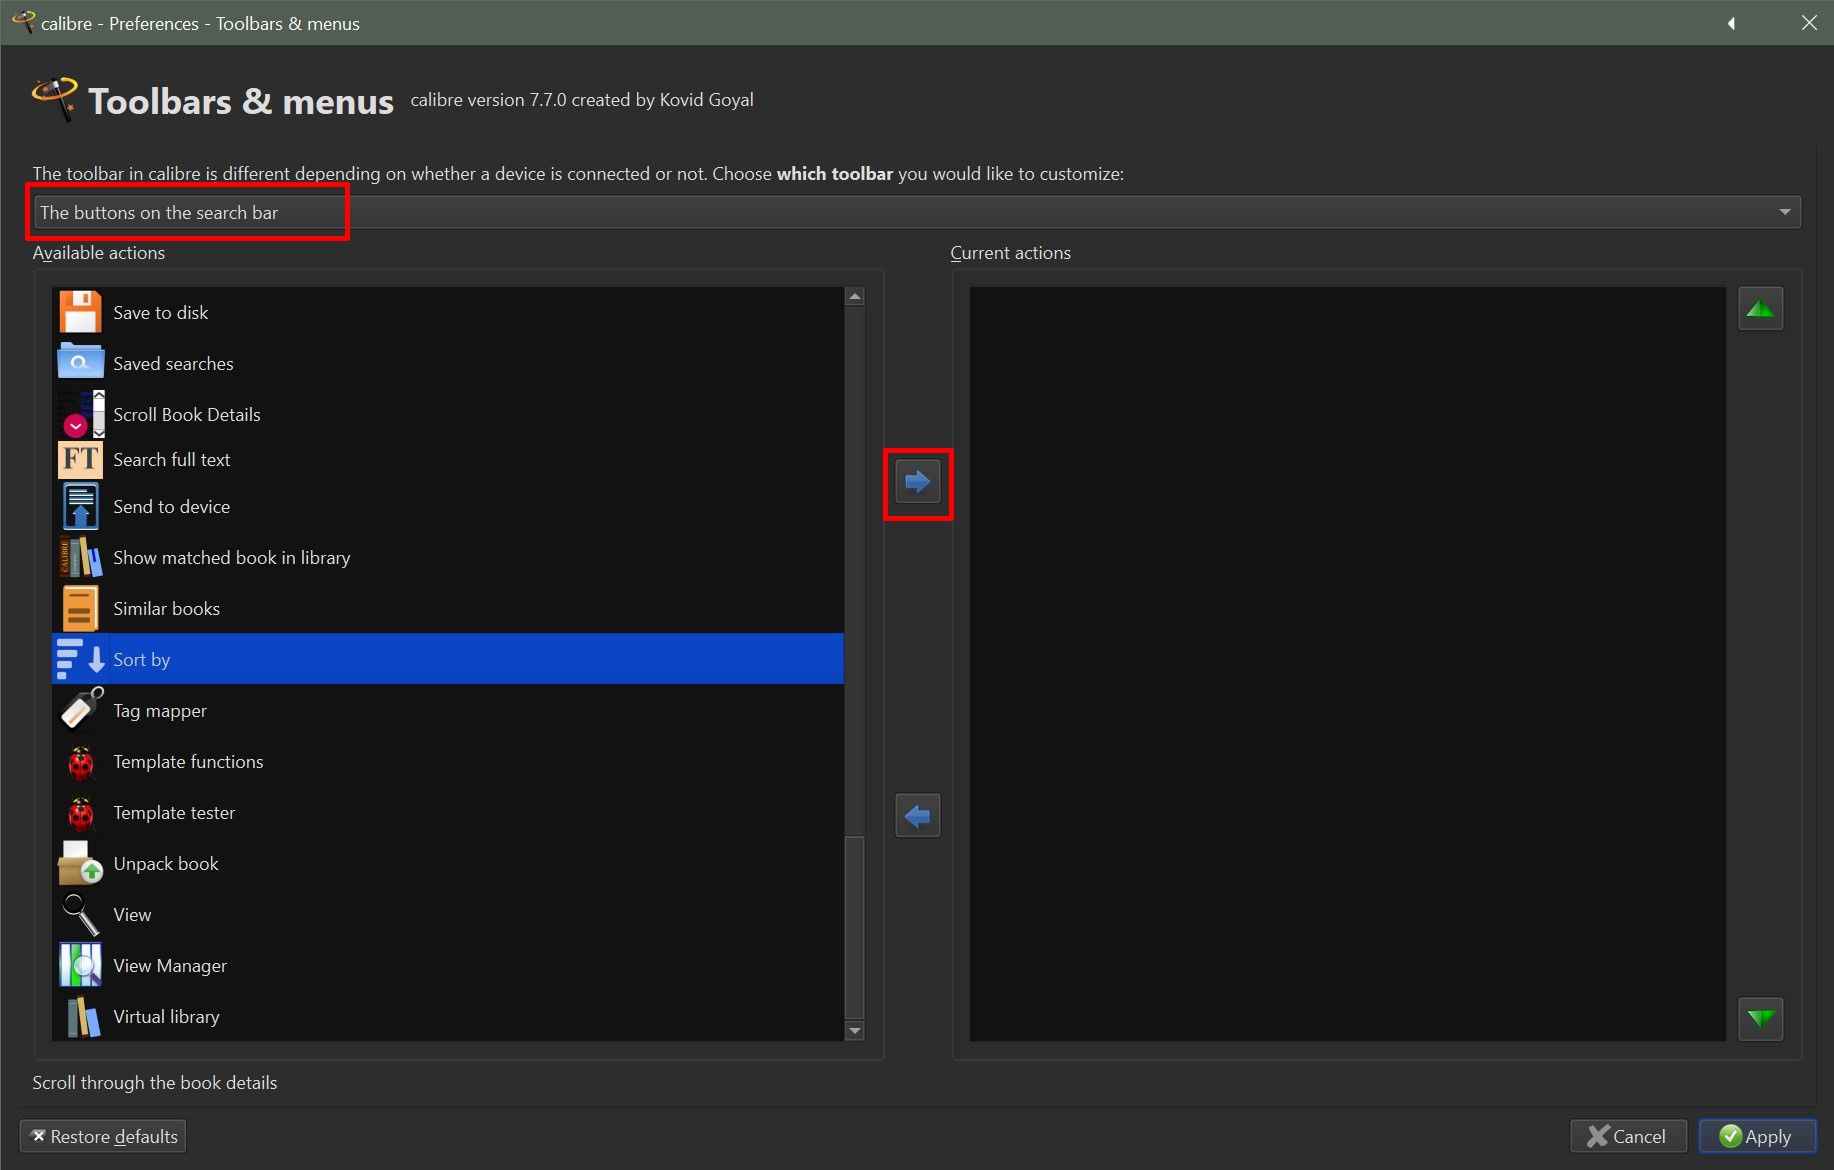Apply the toolbar changes
Viewport: 1834px width, 1170px height.
(x=1757, y=1137)
